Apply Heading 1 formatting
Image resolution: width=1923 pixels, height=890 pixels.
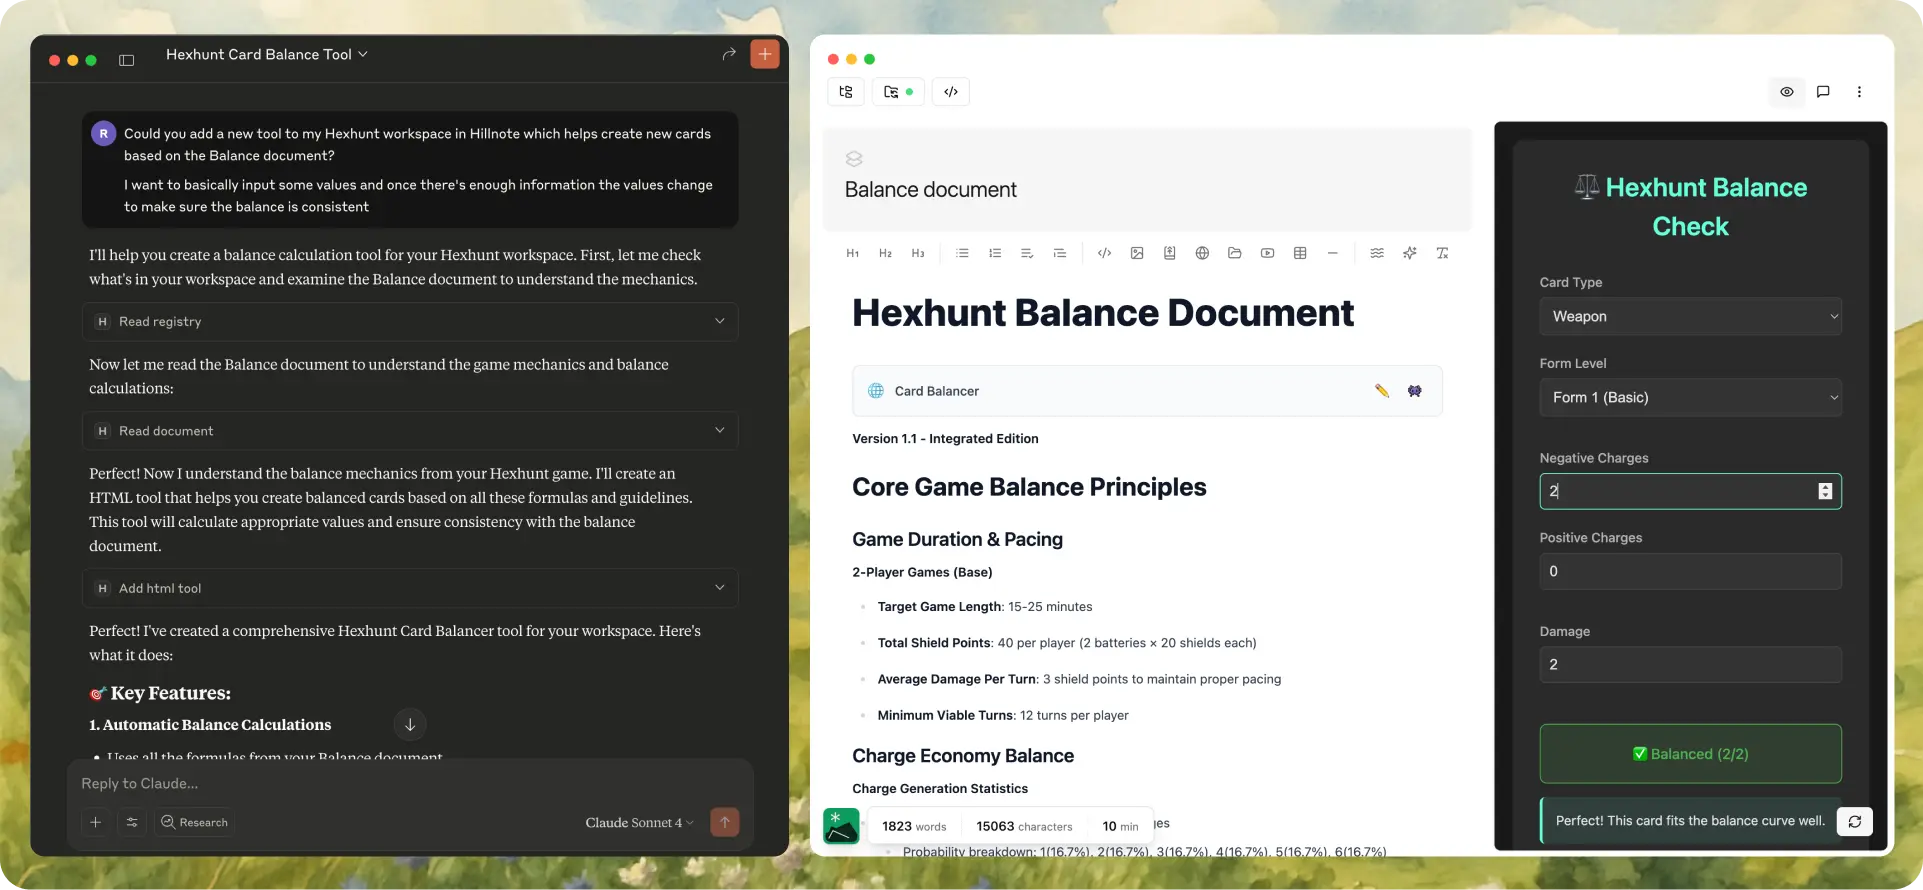point(852,253)
